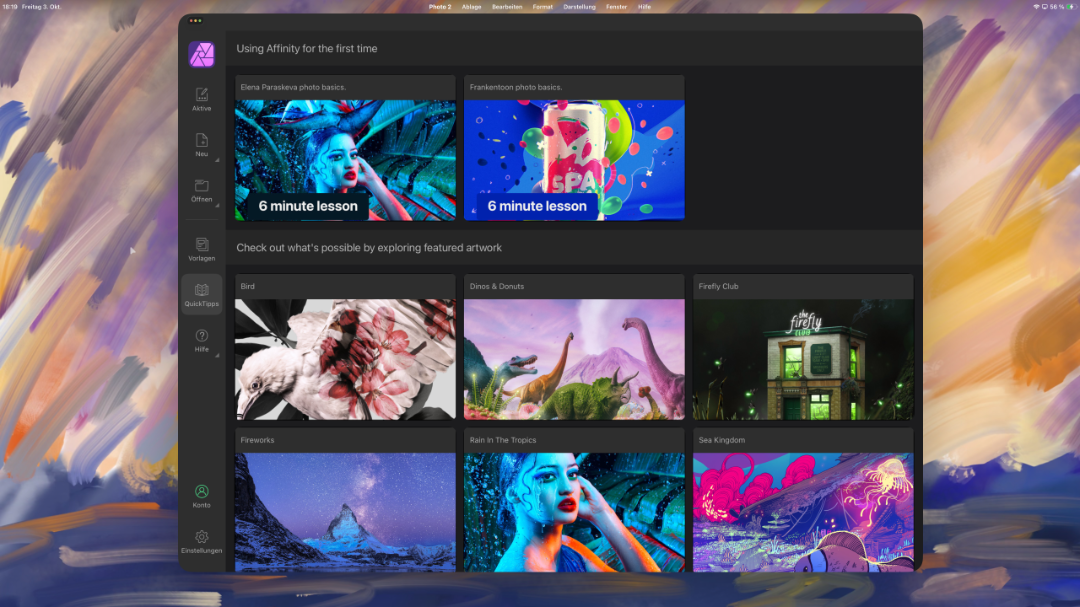Open the Ablage menu in menu bar
This screenshot has width=1080, height=607.
(x=471, y=6)
